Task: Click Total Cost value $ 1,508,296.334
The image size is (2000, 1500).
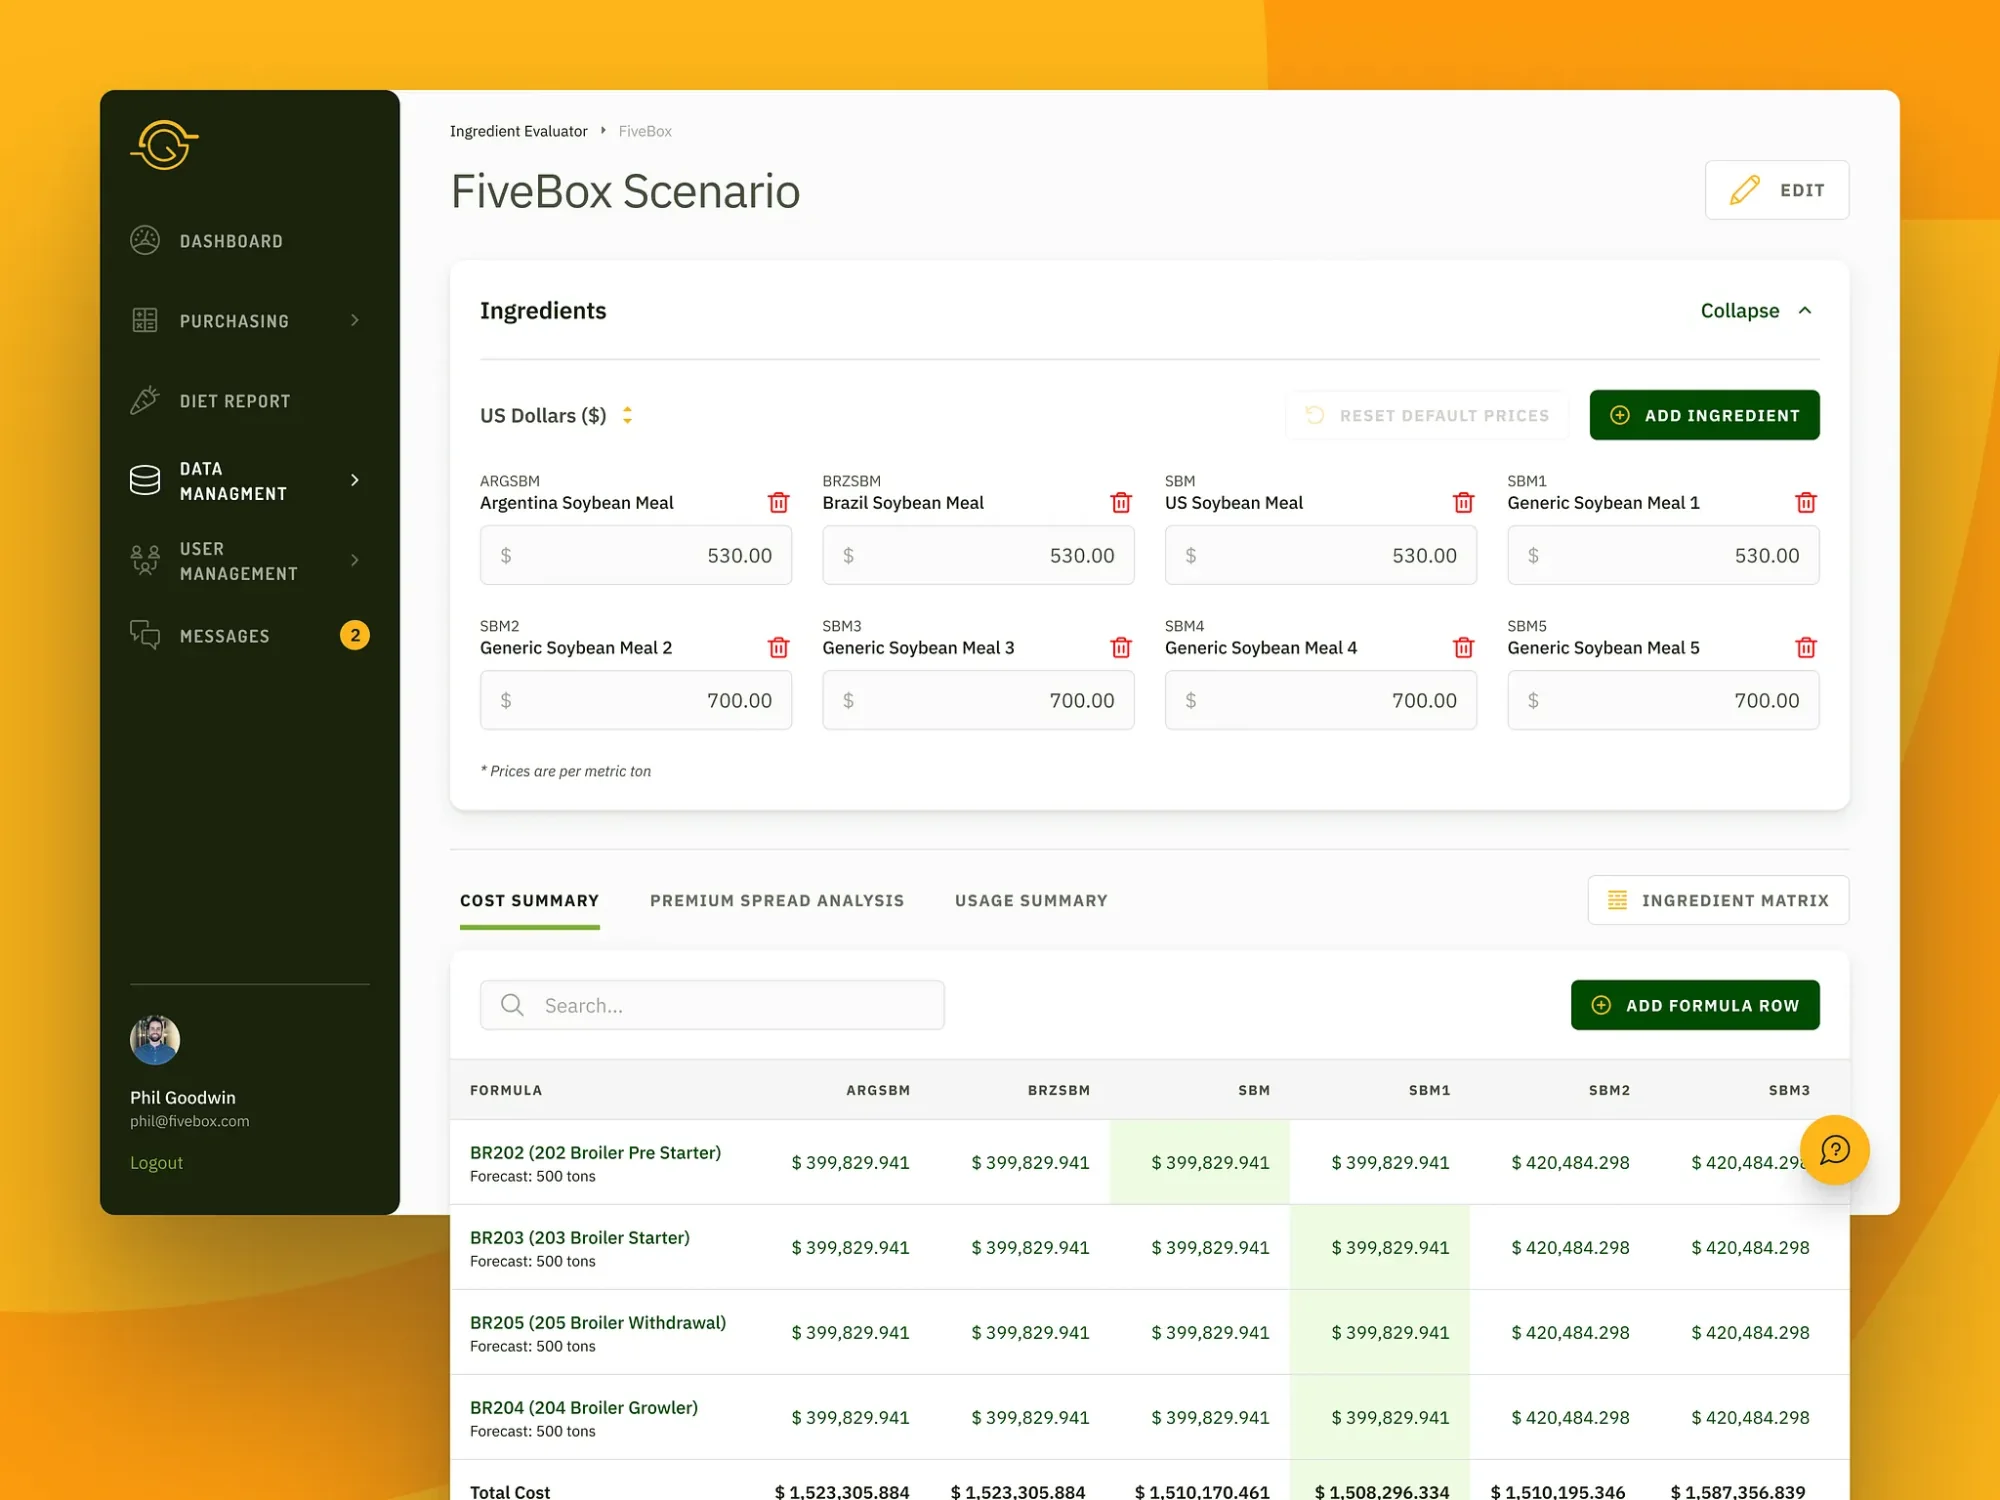Action: click(1381, 1491)
